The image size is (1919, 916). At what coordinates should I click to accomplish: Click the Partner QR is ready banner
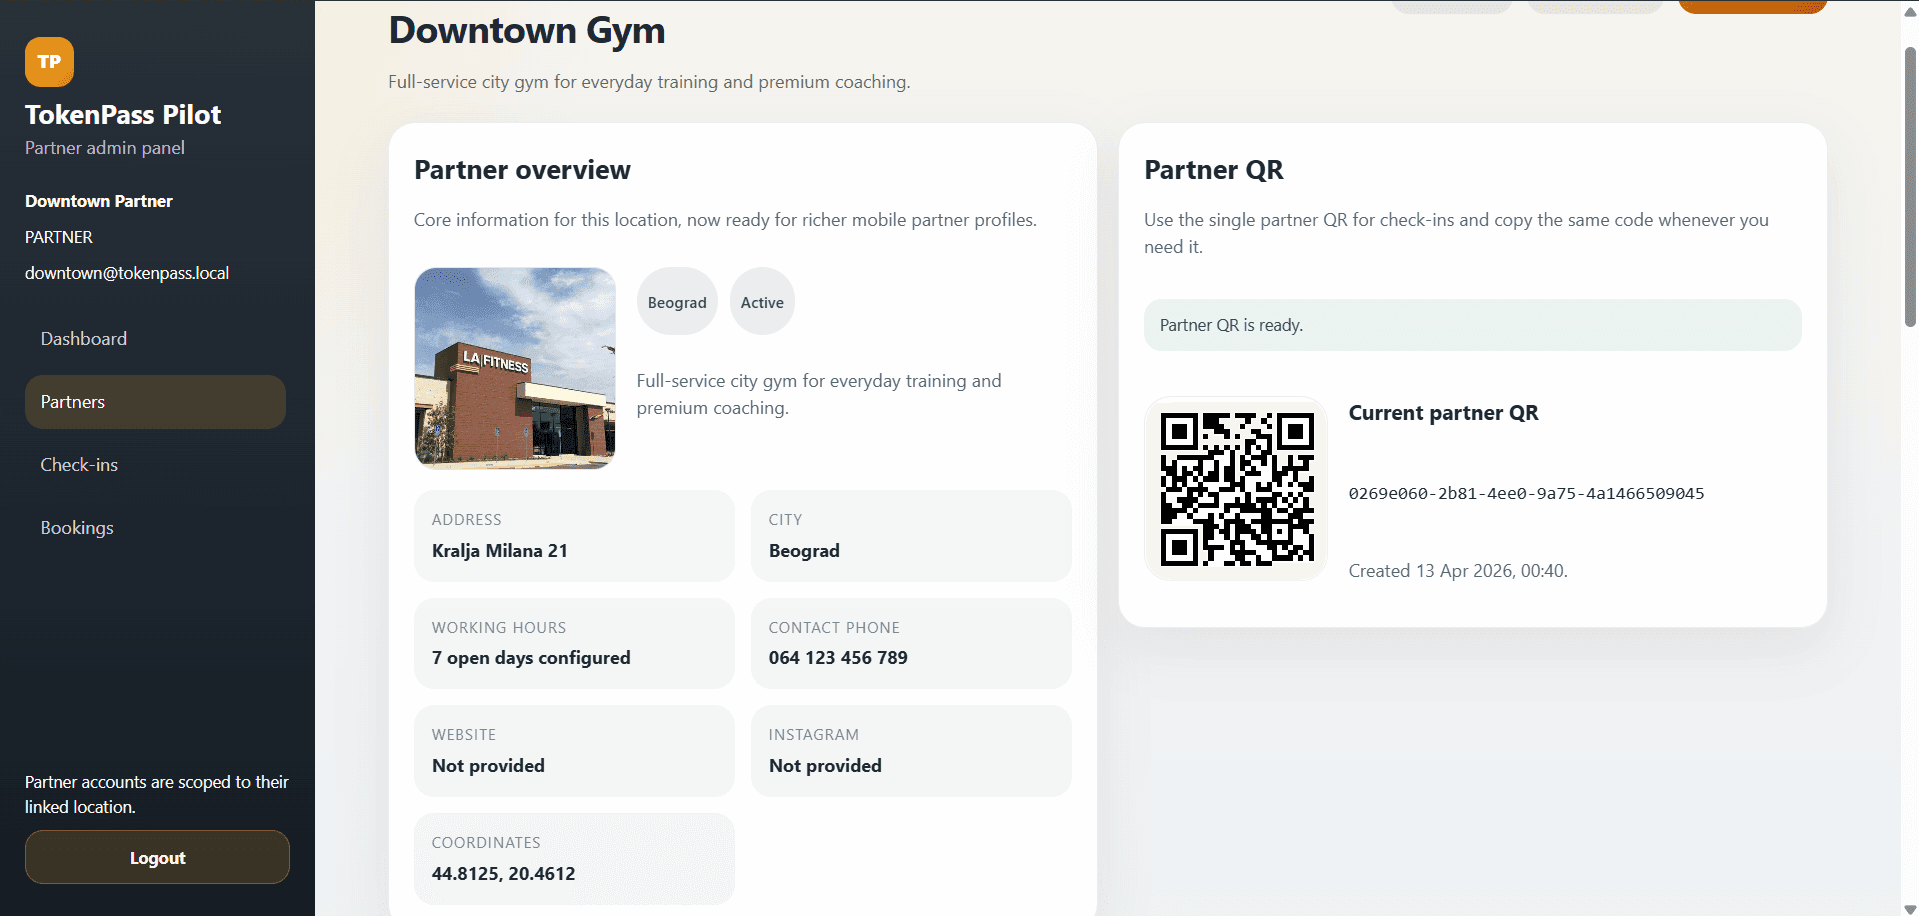click(1471, 324)
